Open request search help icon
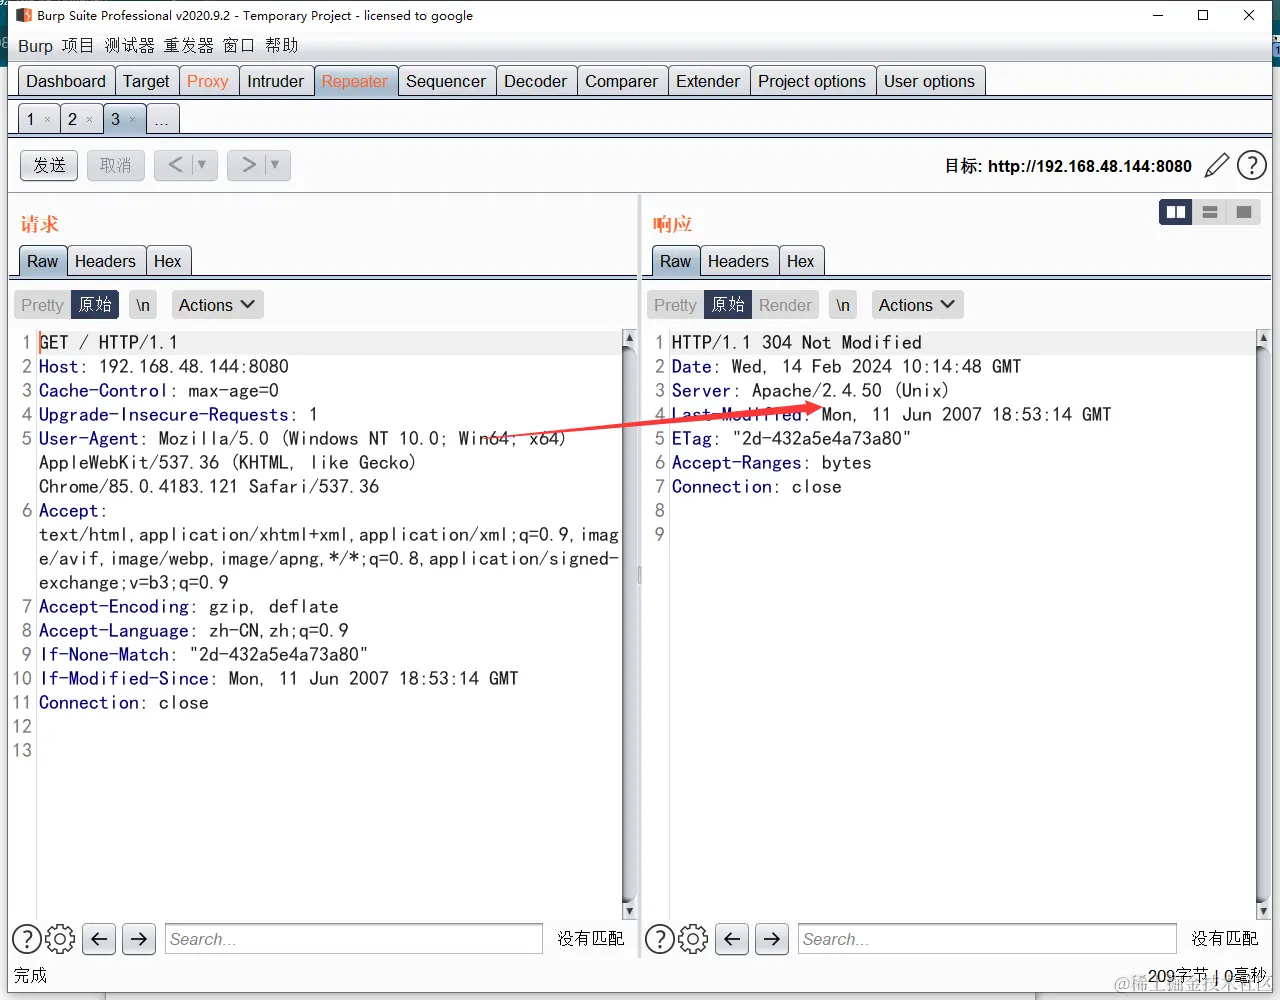The width and height of the screenshot is (1280, 1000). click(x=27, y=939)
